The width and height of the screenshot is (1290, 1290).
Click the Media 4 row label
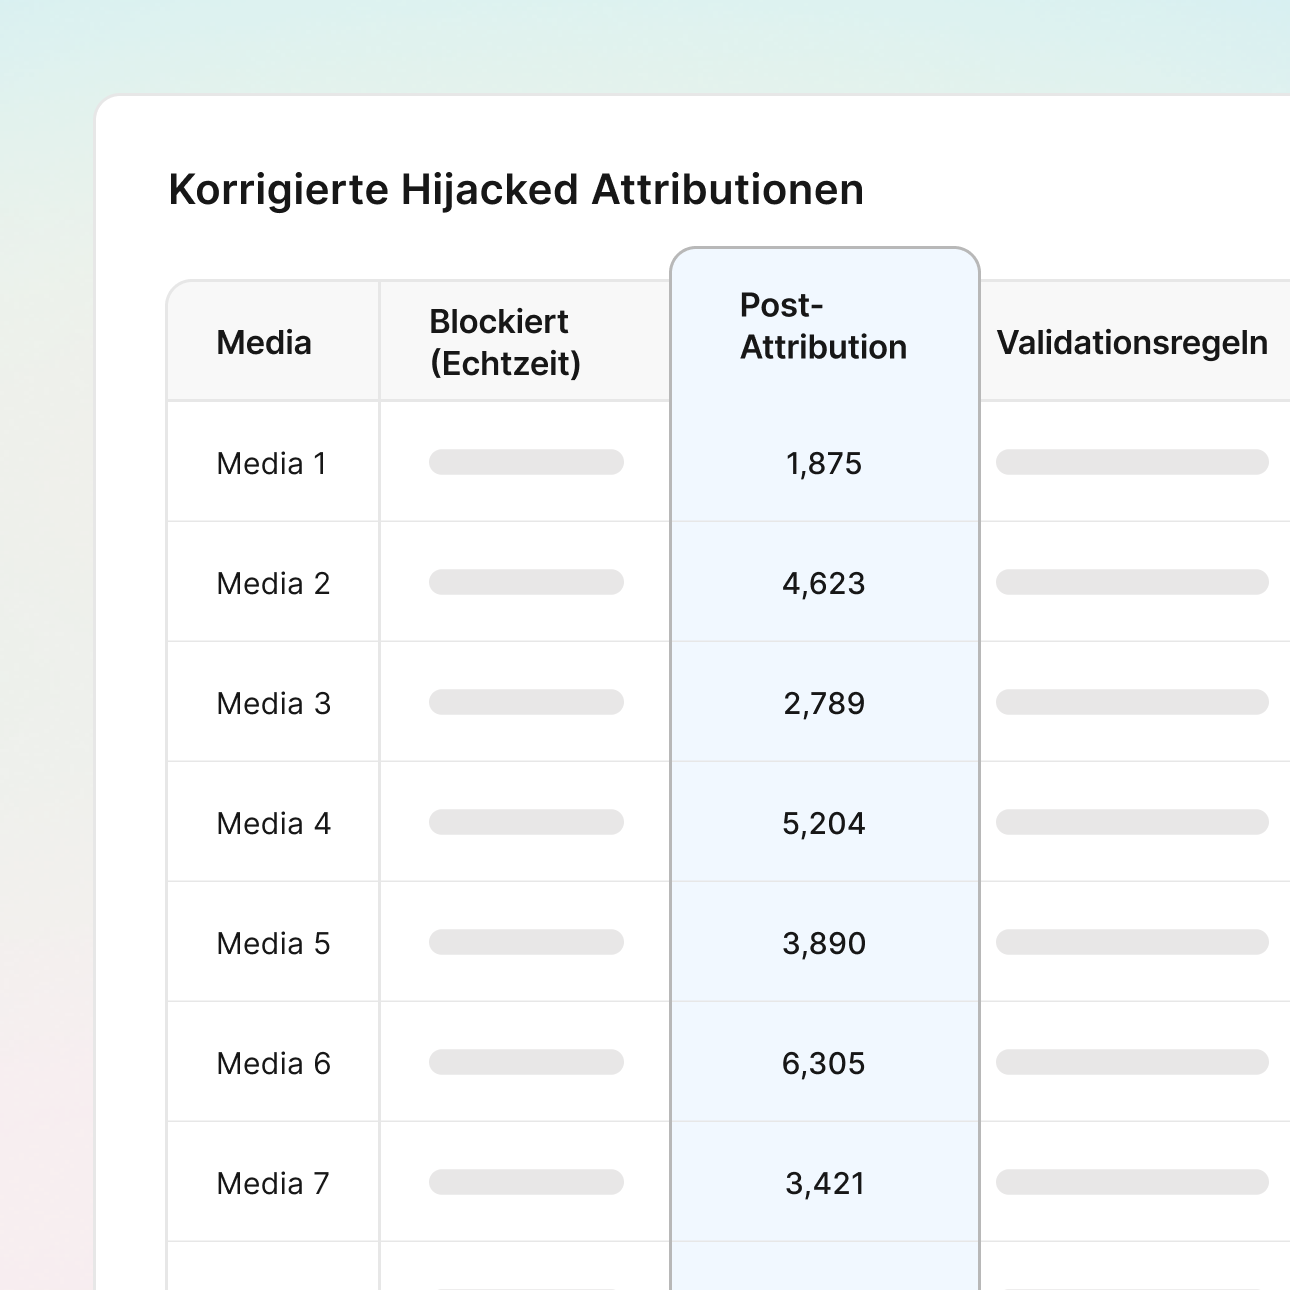click(273, 824)
